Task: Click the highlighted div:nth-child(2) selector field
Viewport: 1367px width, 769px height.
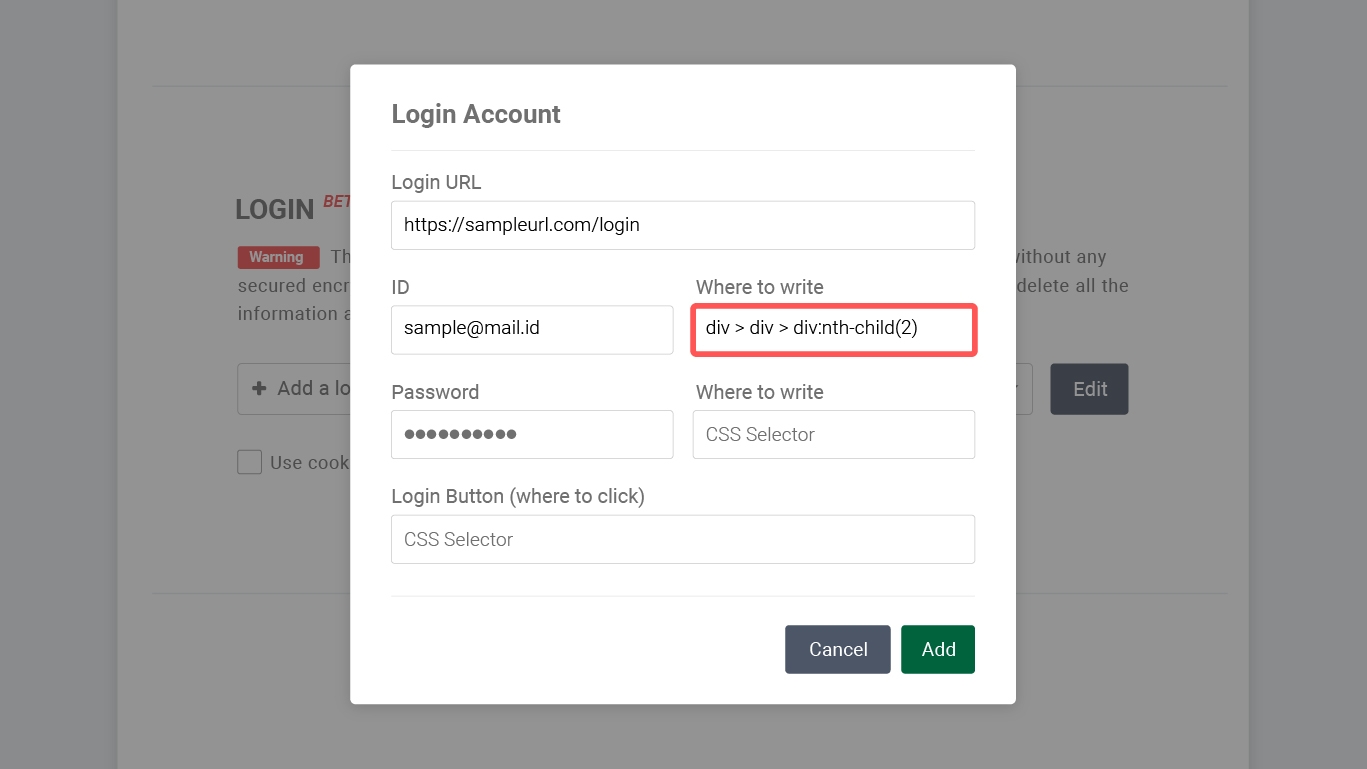Action: coord(834,329)
